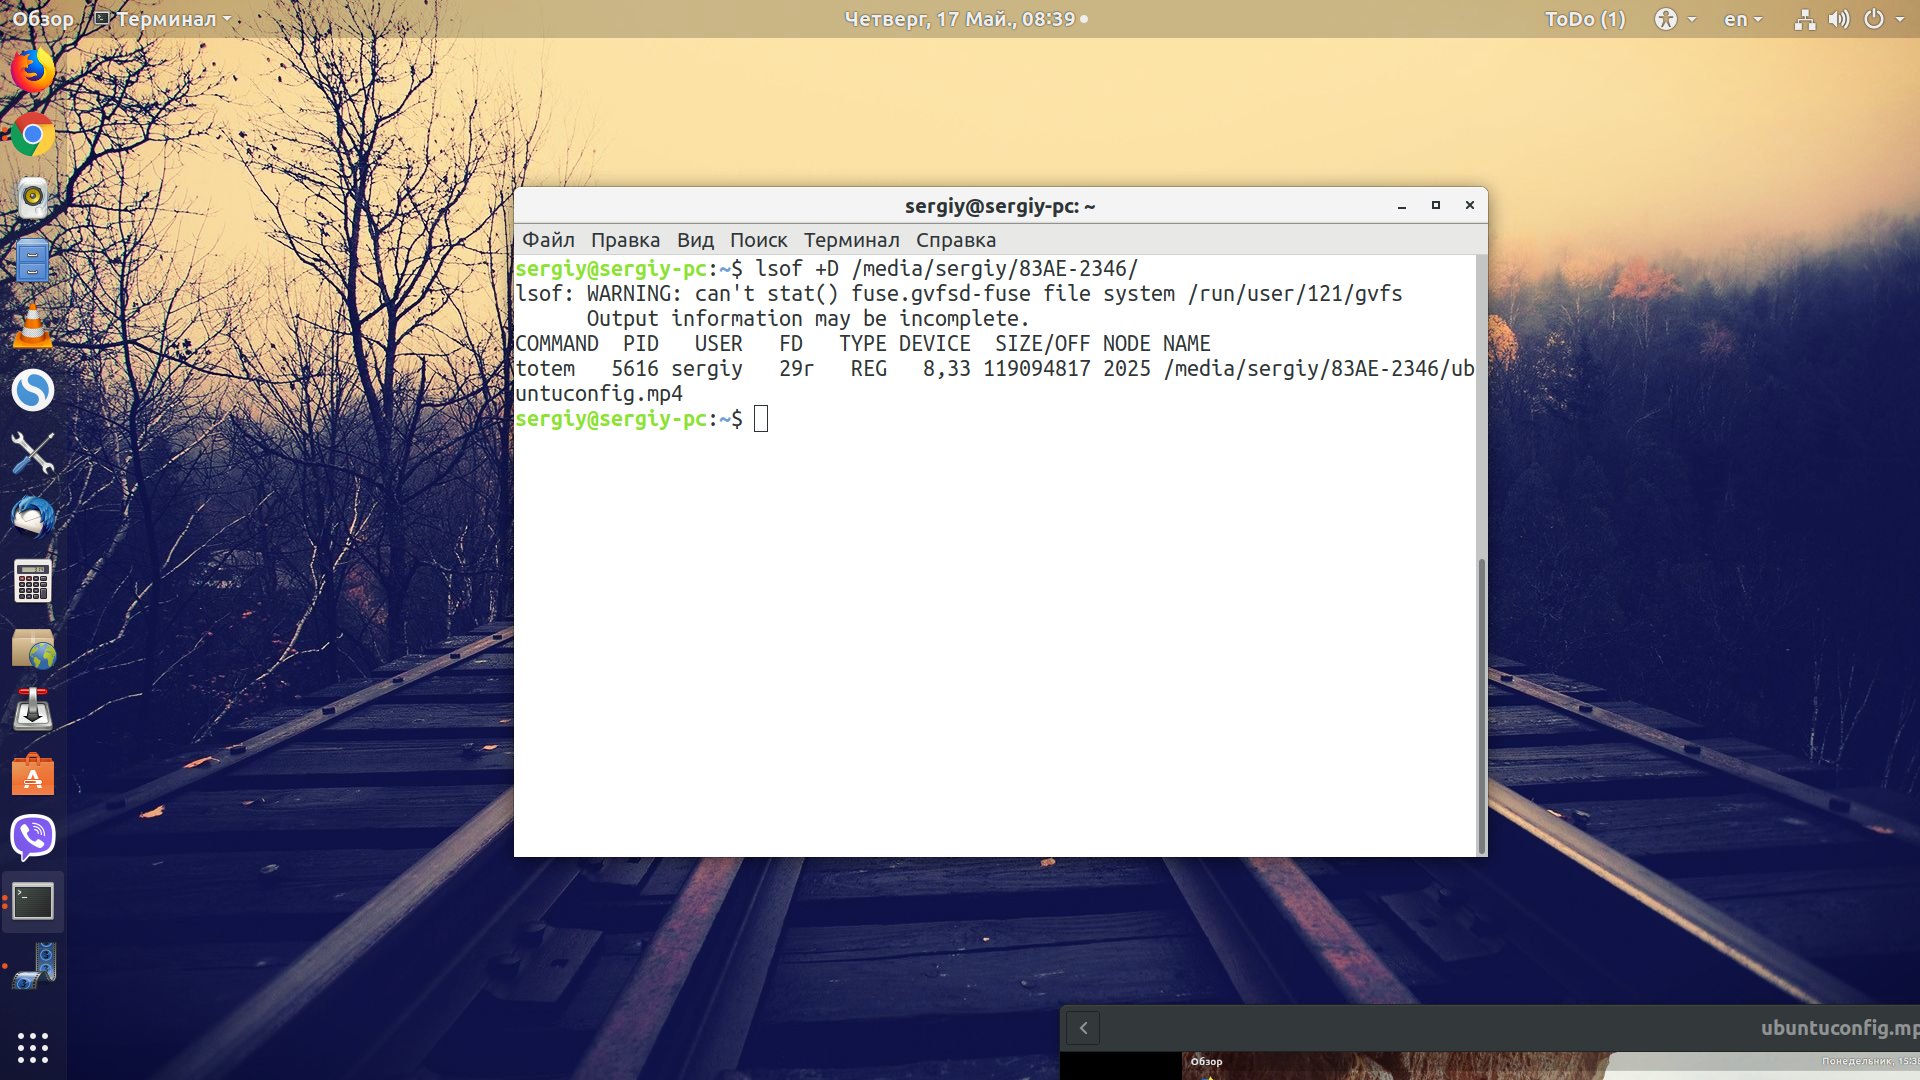The width and height of the screenshot is (1920, 1080).
Task: Open the Терминал menu in terminal menubar
Action: (x=851, y=240)
